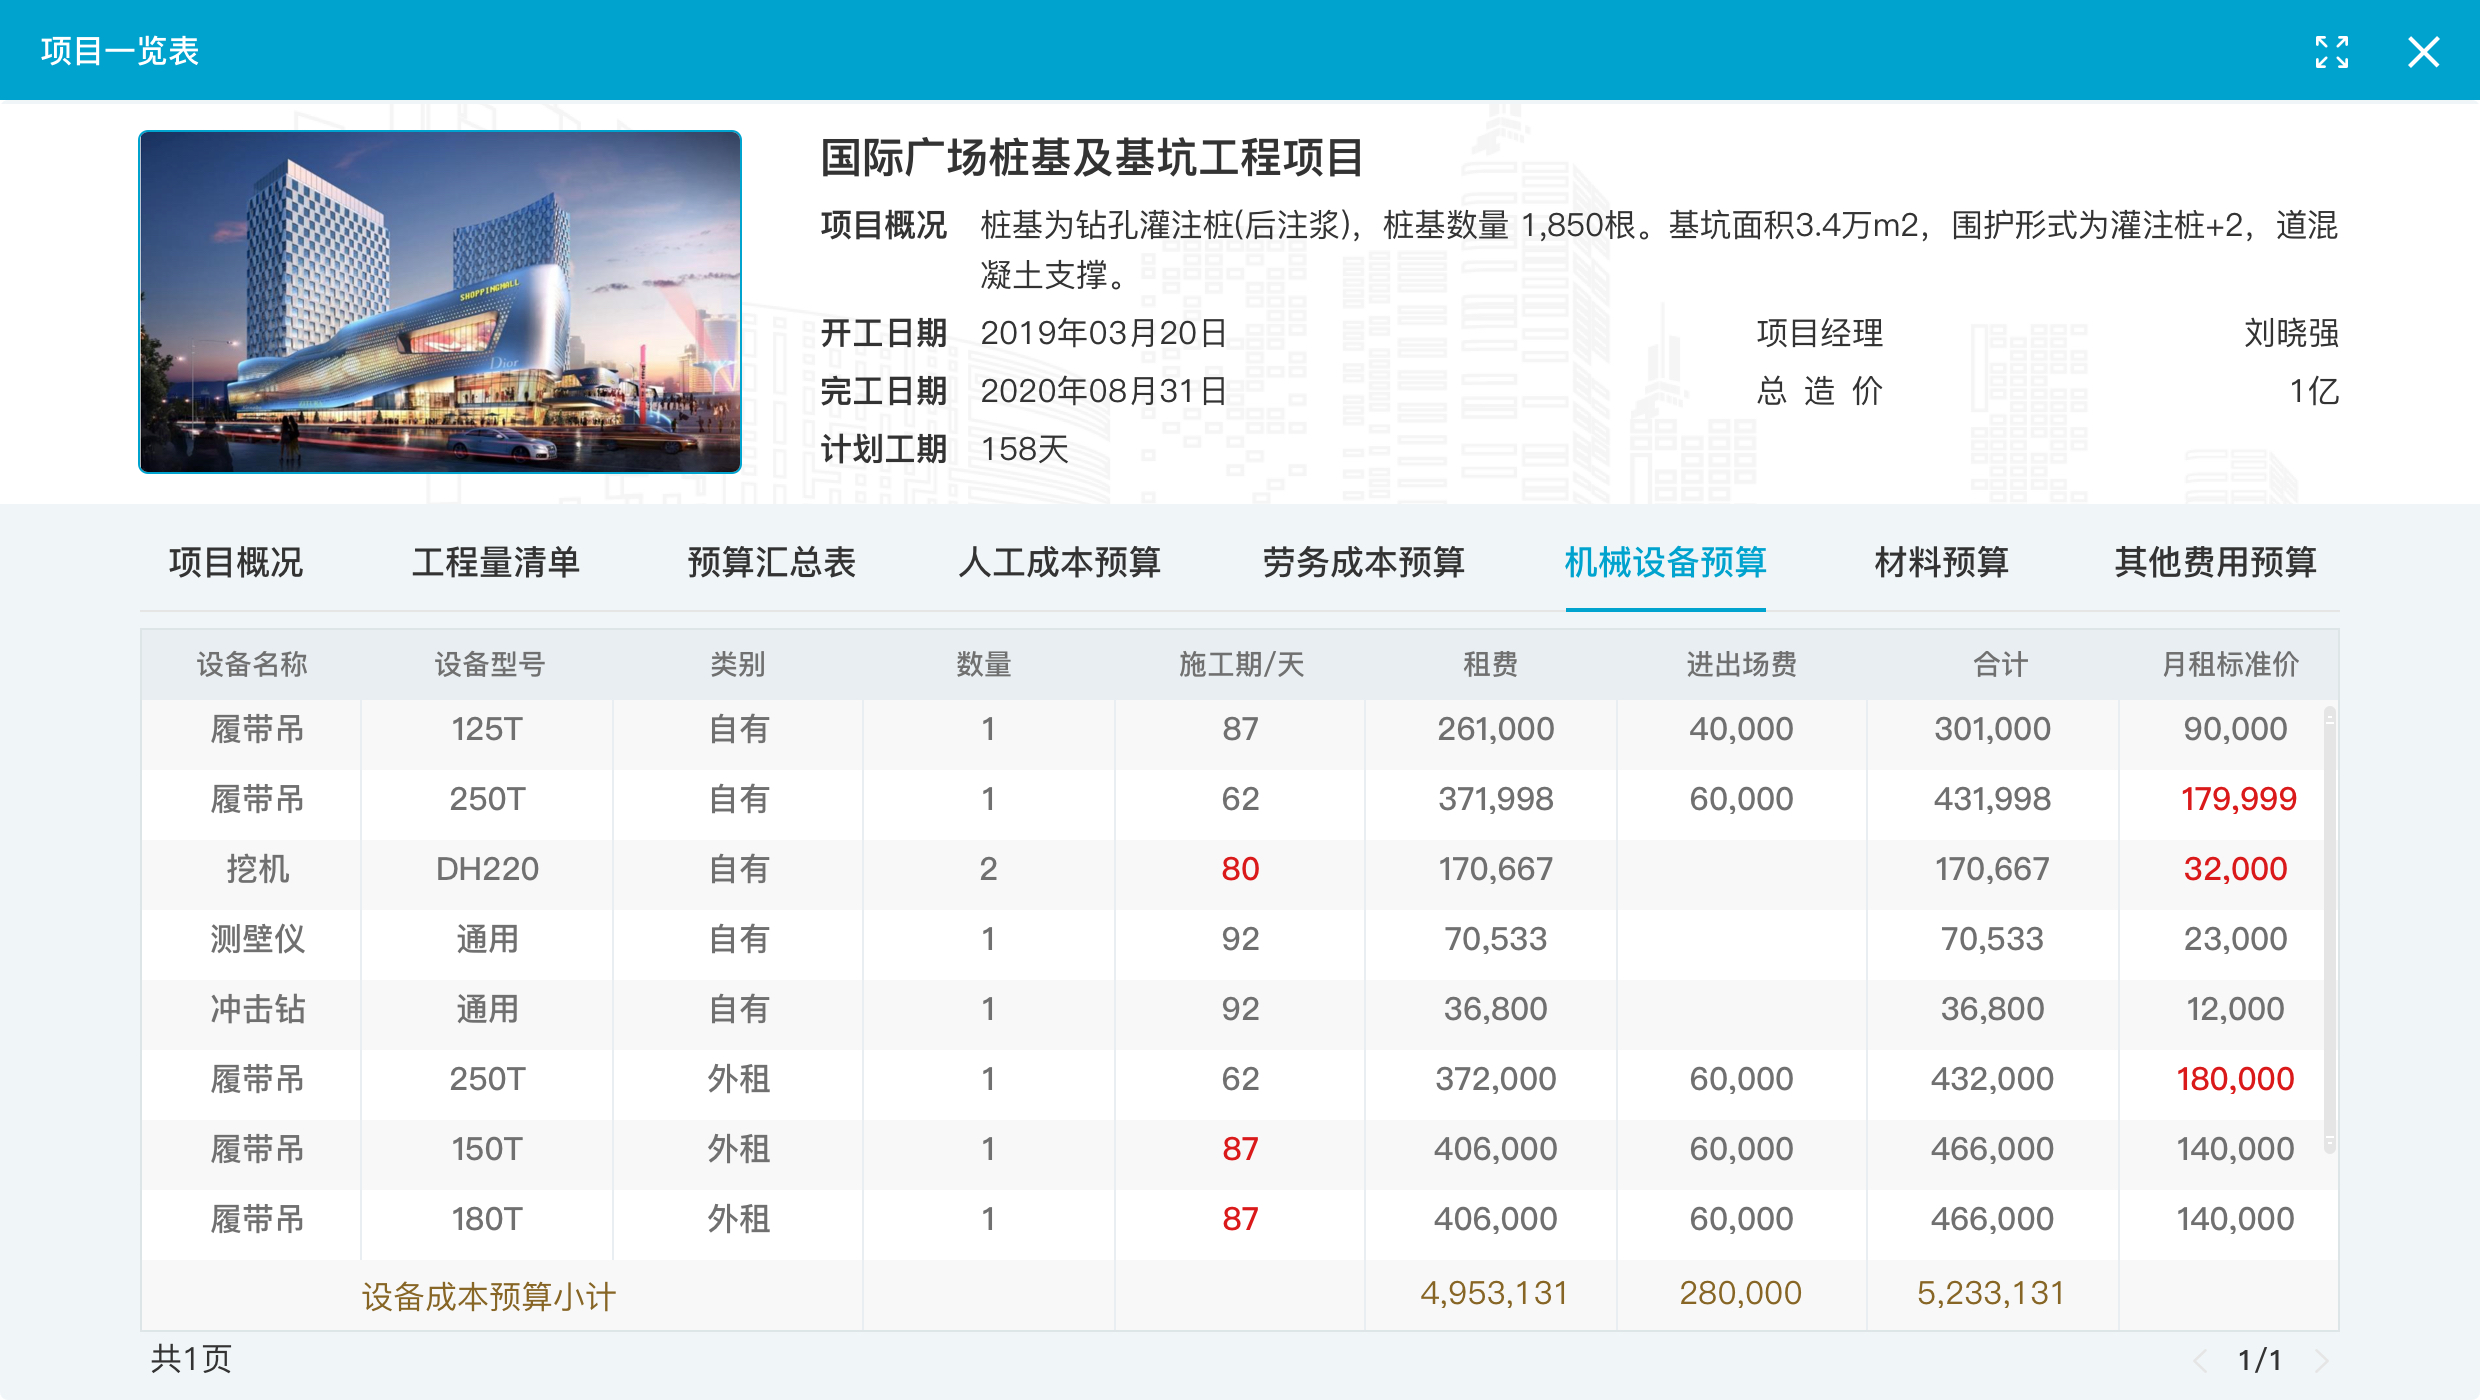
Task: Switch to 项目概况 tab
Action: click(236, 562)
